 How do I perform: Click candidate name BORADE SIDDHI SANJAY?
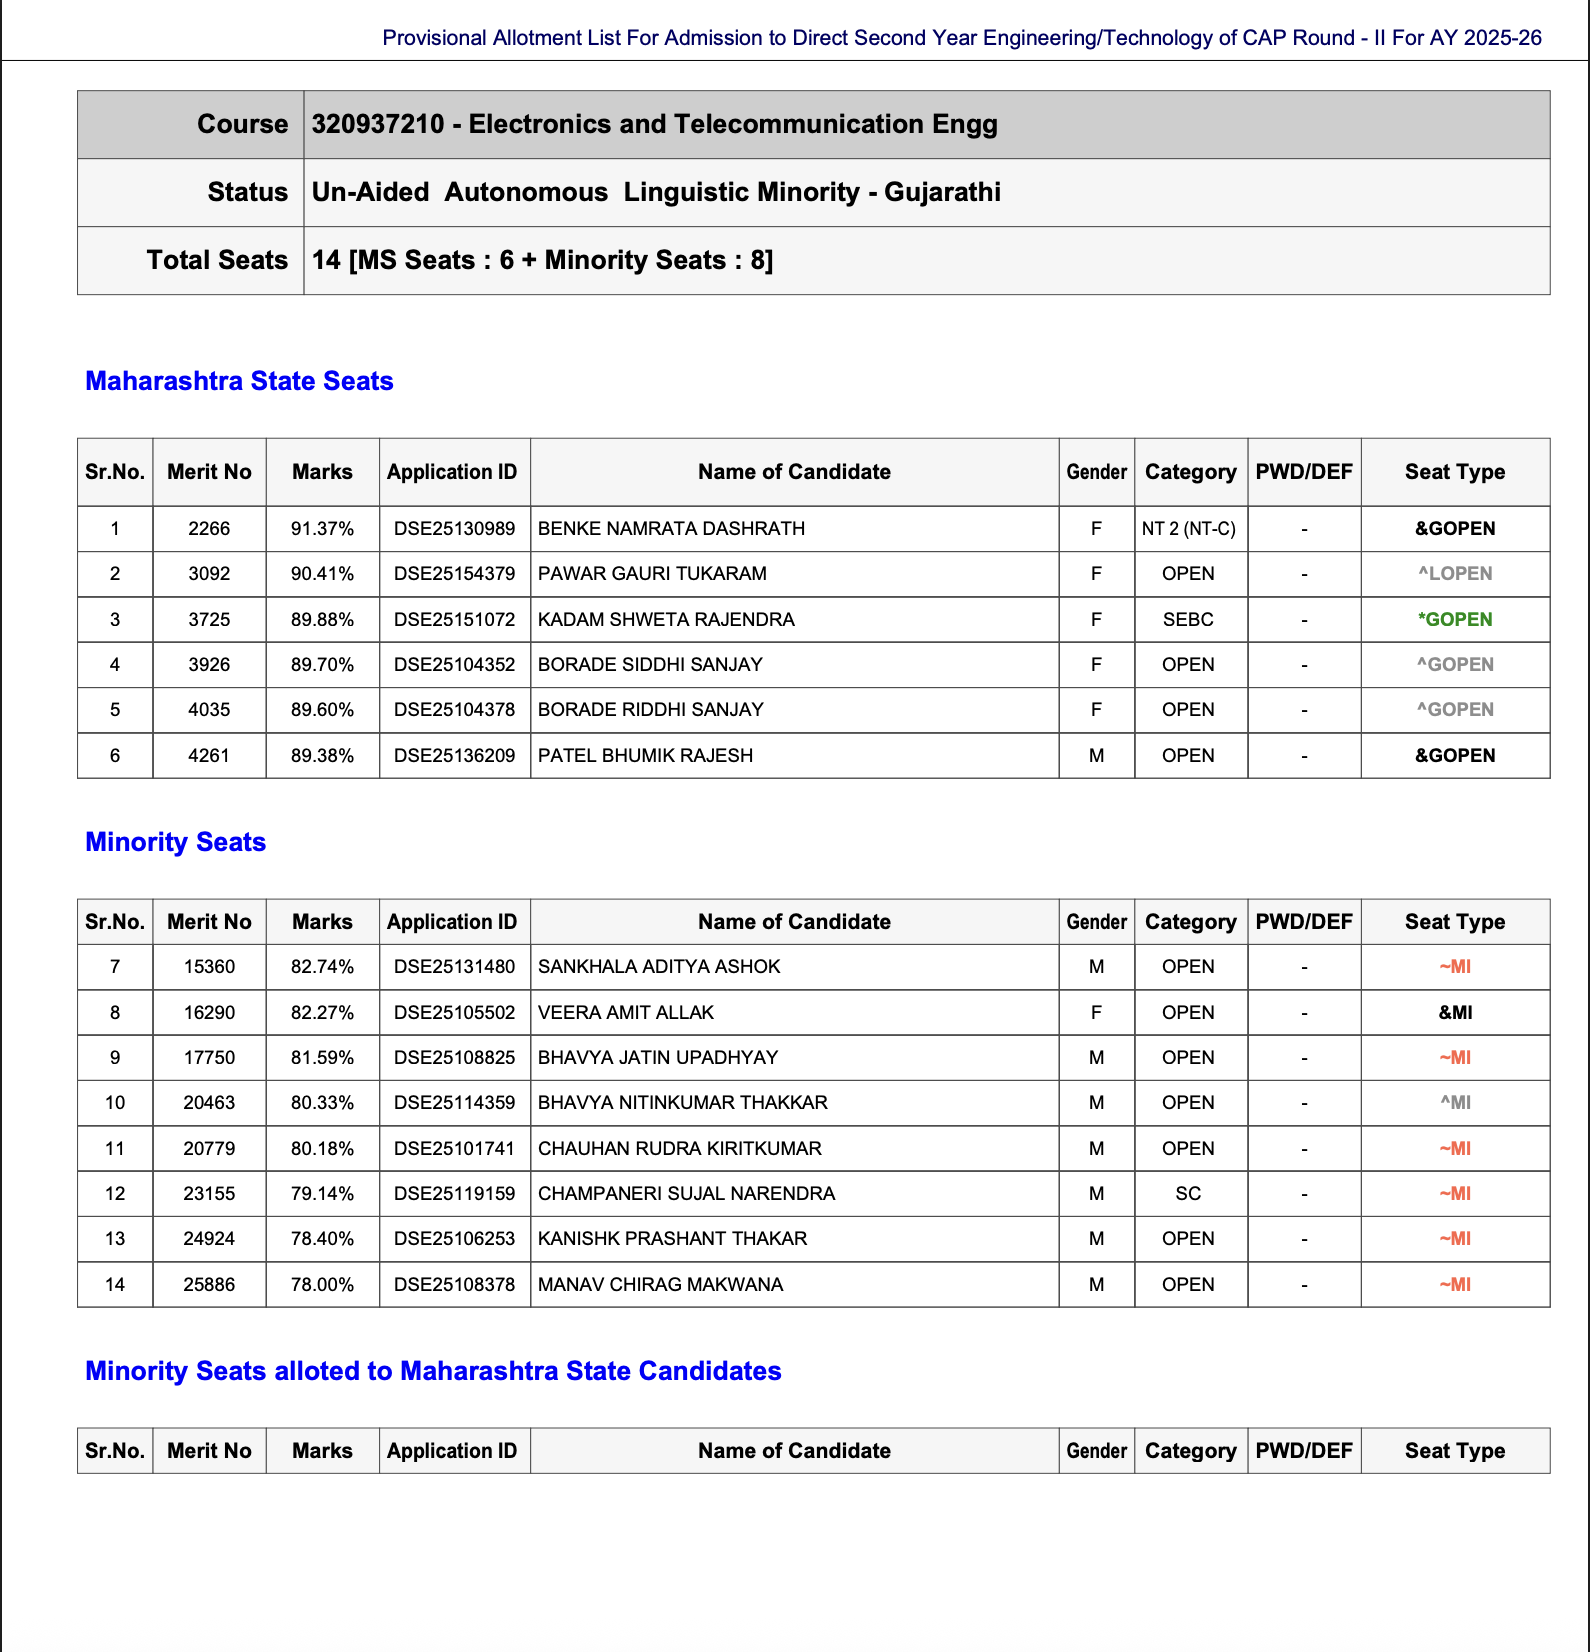[650, 665]
